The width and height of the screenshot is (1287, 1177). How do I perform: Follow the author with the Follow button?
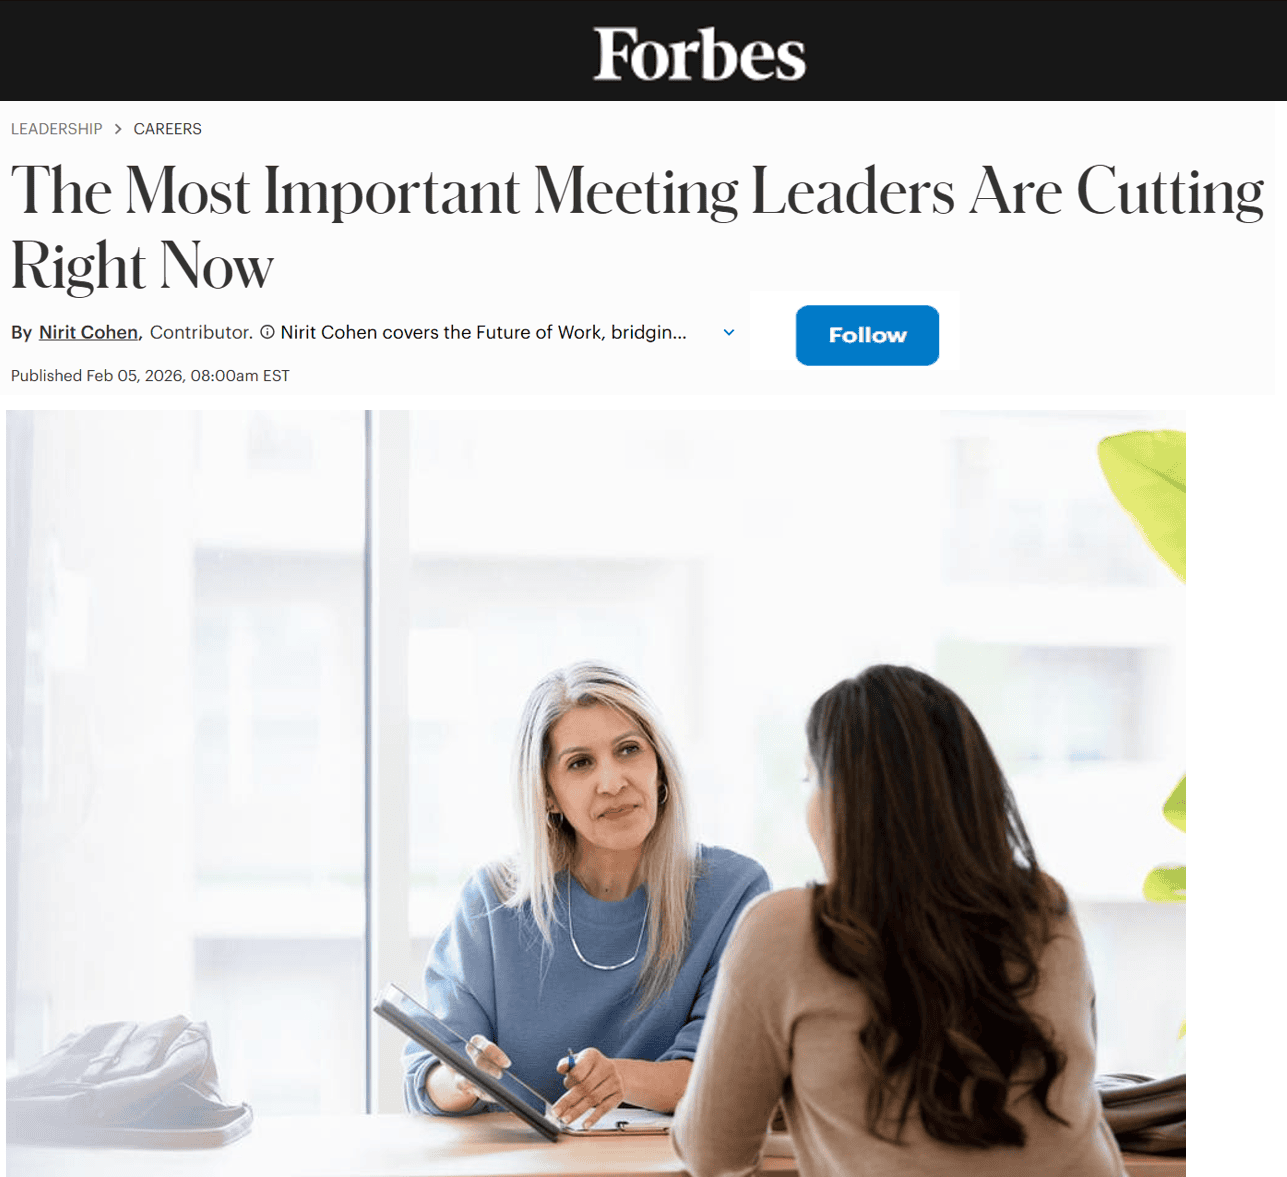pos(867,335)
